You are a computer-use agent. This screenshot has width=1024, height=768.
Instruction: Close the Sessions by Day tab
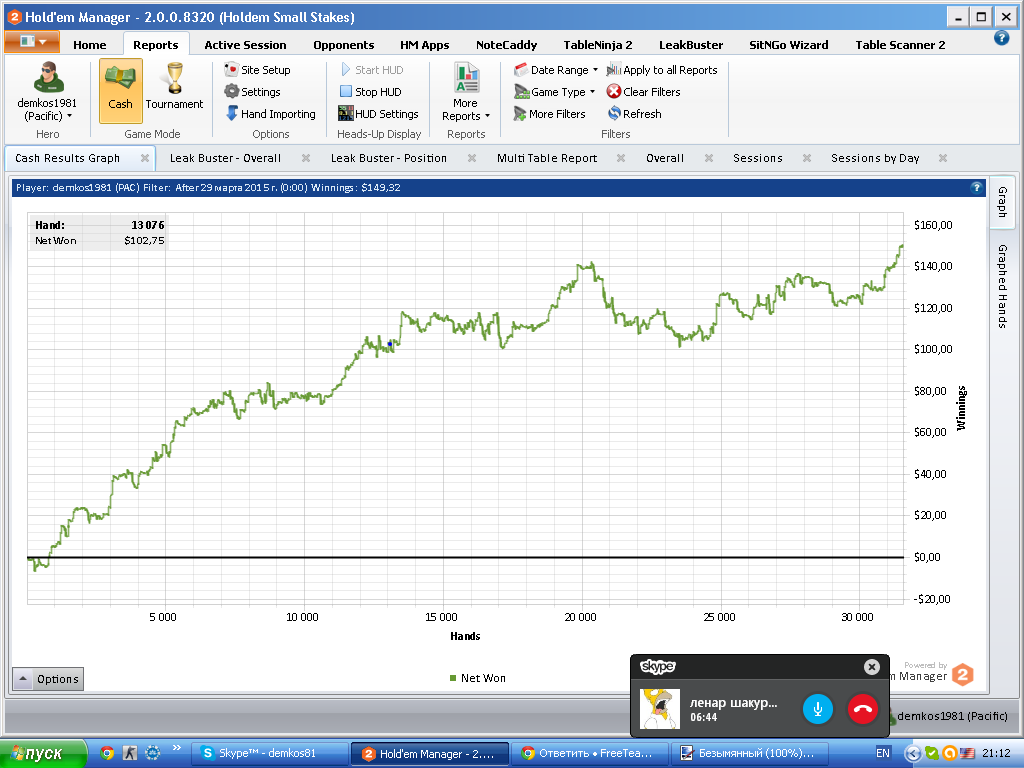943,158
